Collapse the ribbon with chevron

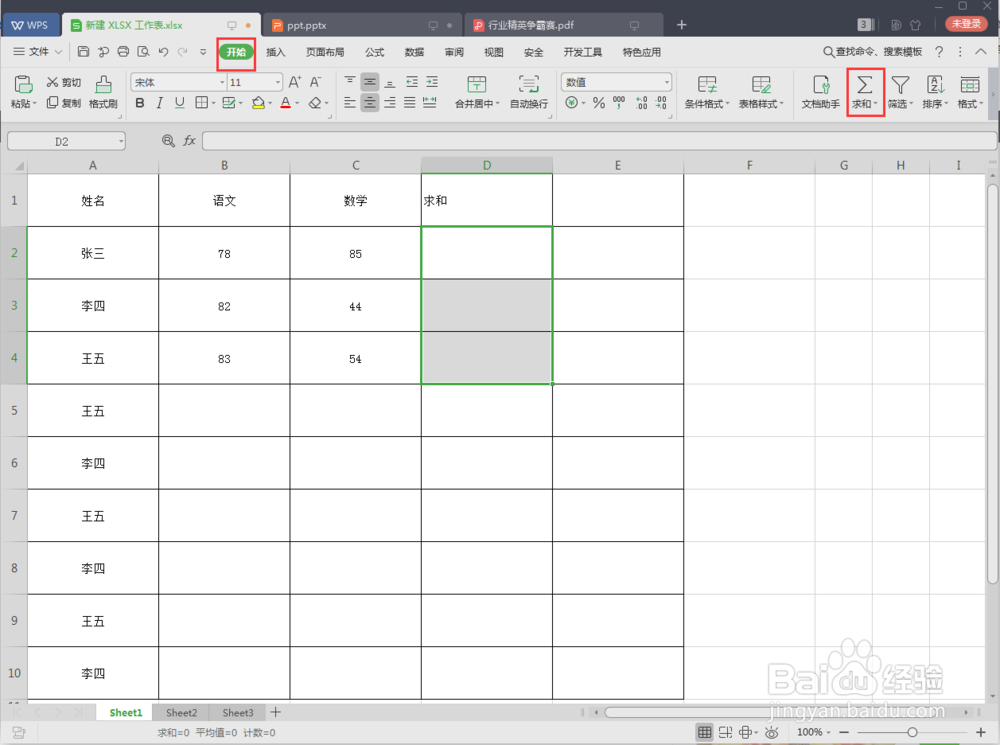[x=981, y=52]
